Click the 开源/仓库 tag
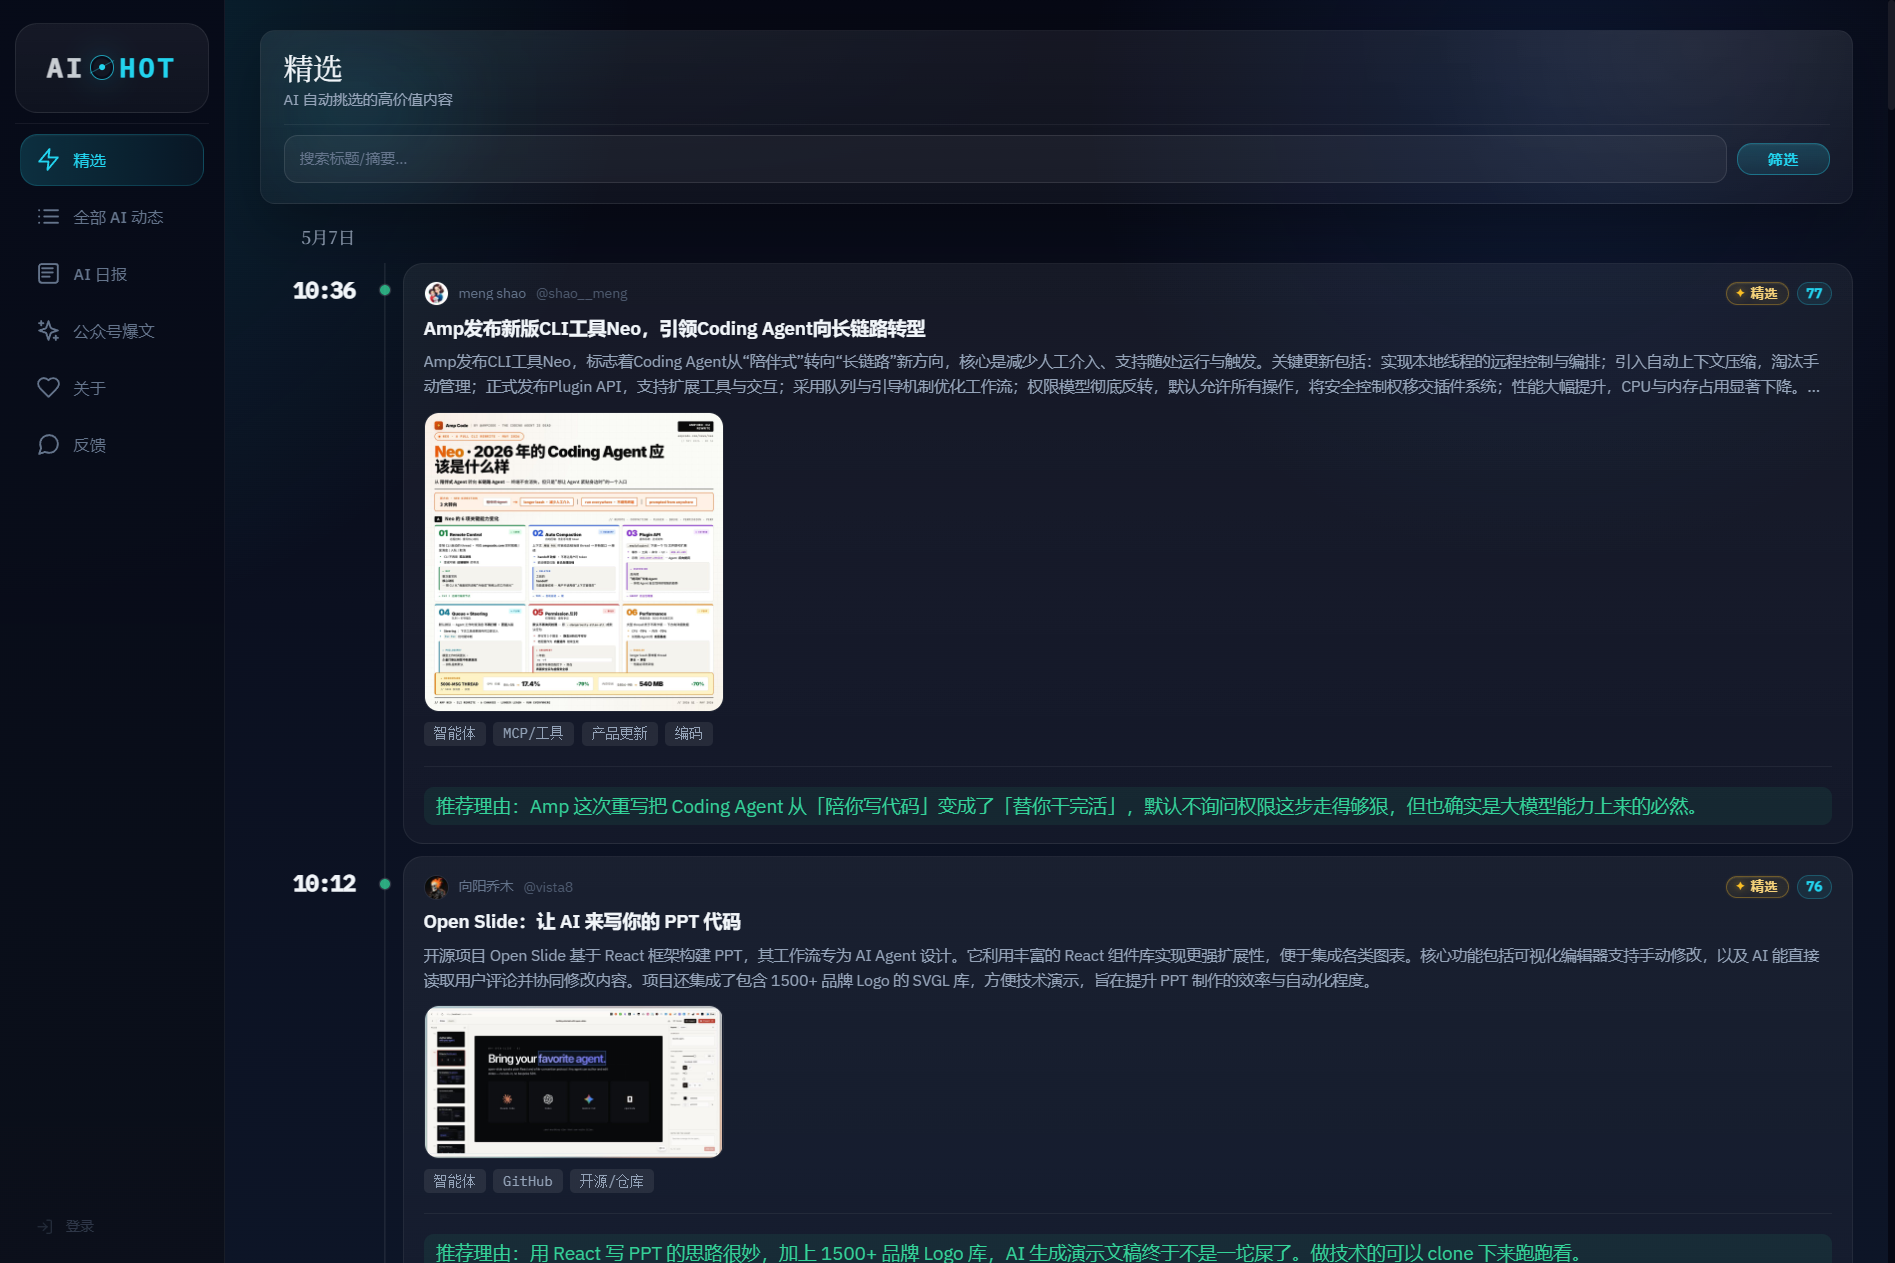1895x1263 pixels. point(612,1181)
